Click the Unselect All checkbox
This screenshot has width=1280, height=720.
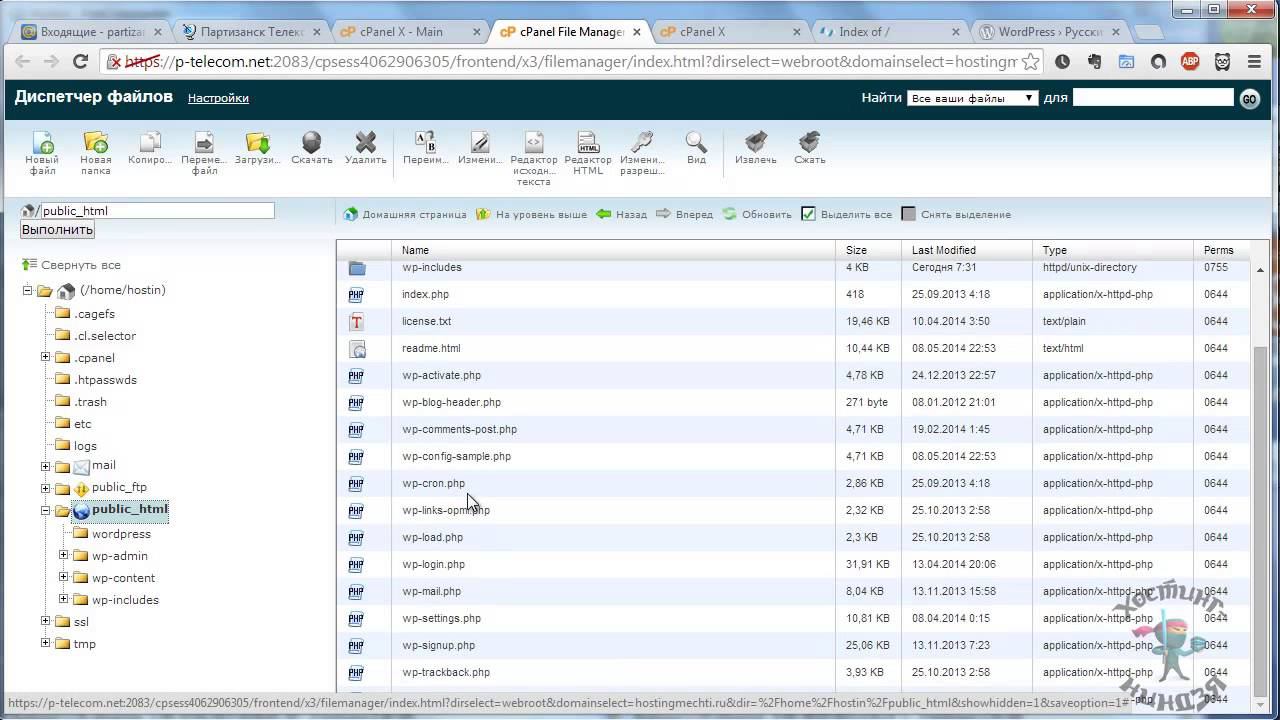tap(908, 214)
